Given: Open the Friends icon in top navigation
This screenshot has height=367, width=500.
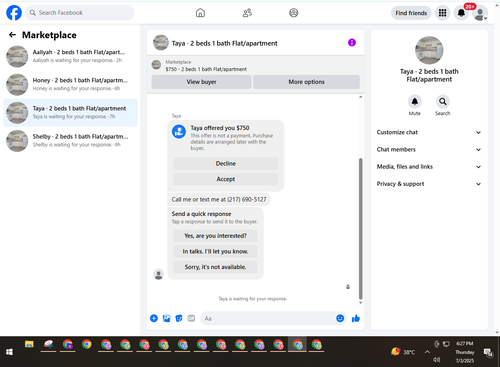Looking at the screenshot, I should click(247, 13).
